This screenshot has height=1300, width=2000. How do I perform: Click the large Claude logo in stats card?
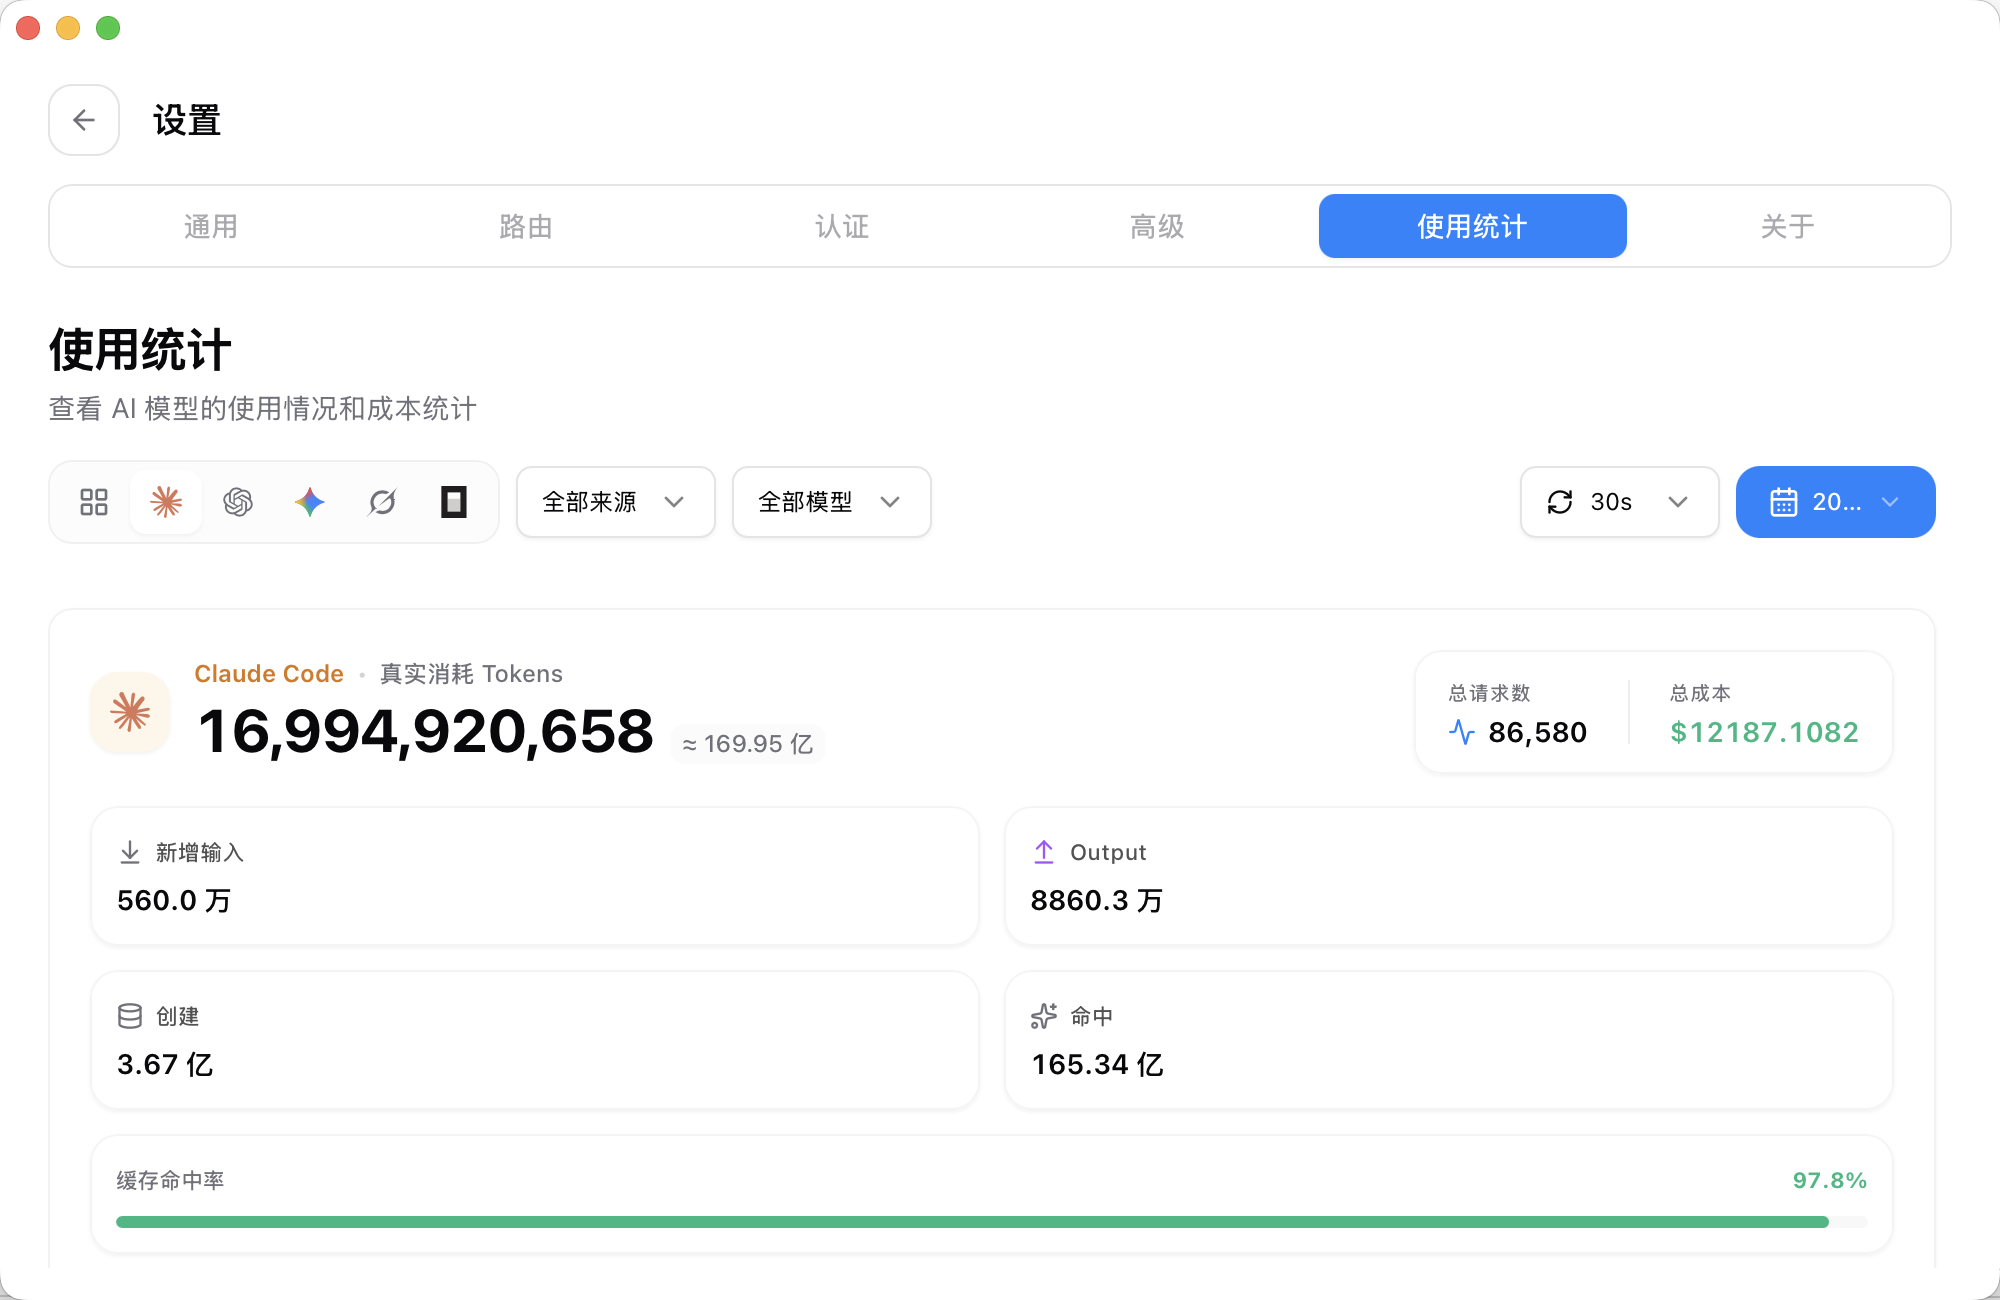click(x=130, y=712)
